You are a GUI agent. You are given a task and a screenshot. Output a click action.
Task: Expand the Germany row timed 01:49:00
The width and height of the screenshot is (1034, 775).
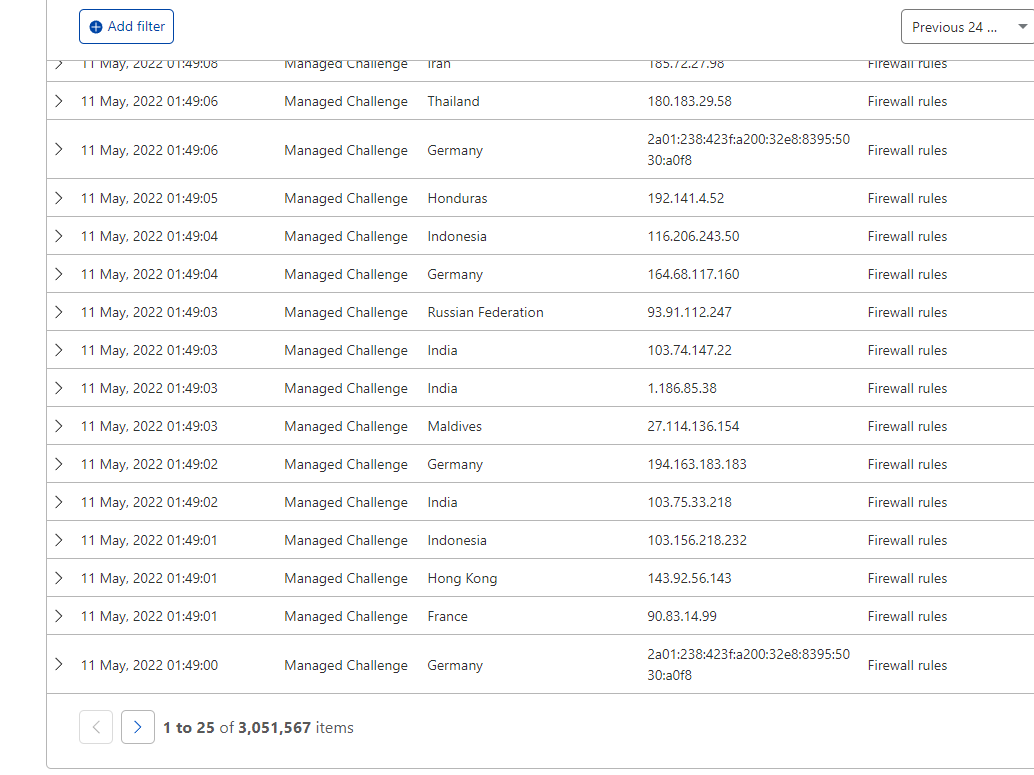[x=59, y=665]
